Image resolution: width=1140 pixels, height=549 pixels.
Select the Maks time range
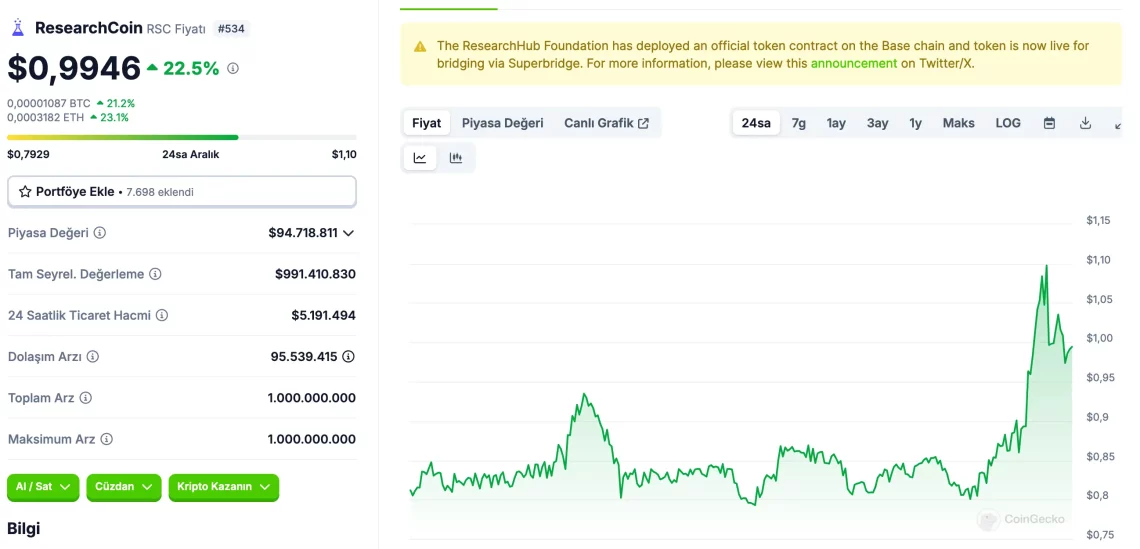pos(958,123)
